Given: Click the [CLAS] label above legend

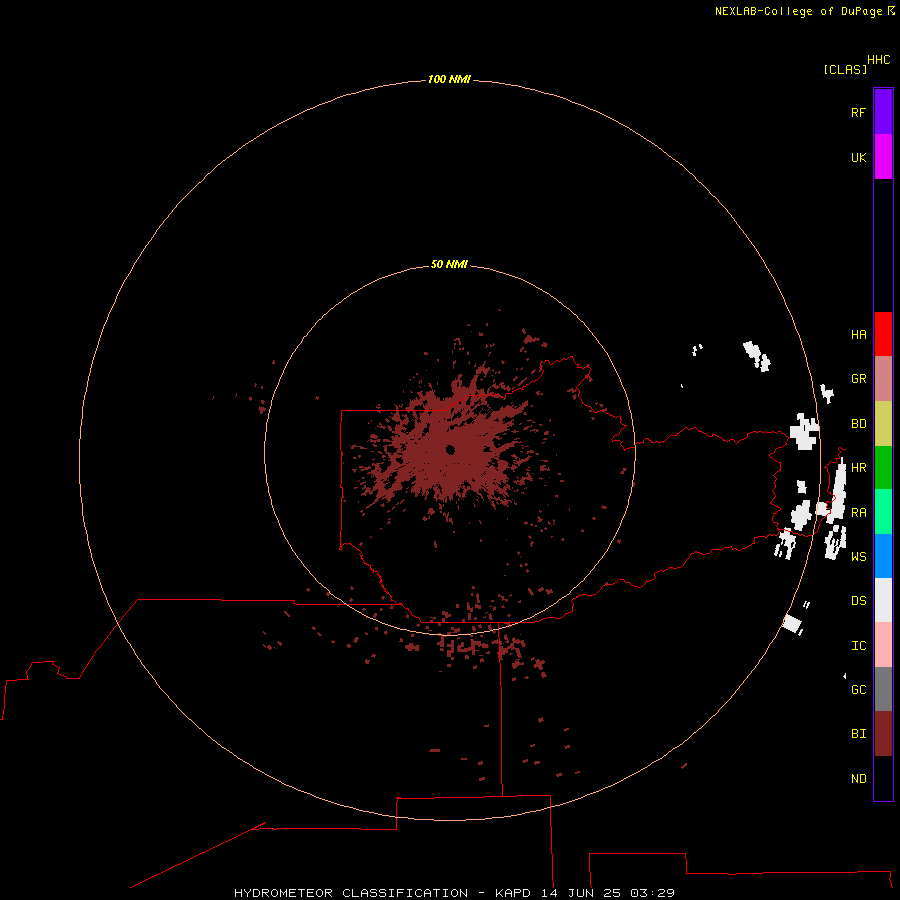Looking at the screenshot, I should pos(845,69).
